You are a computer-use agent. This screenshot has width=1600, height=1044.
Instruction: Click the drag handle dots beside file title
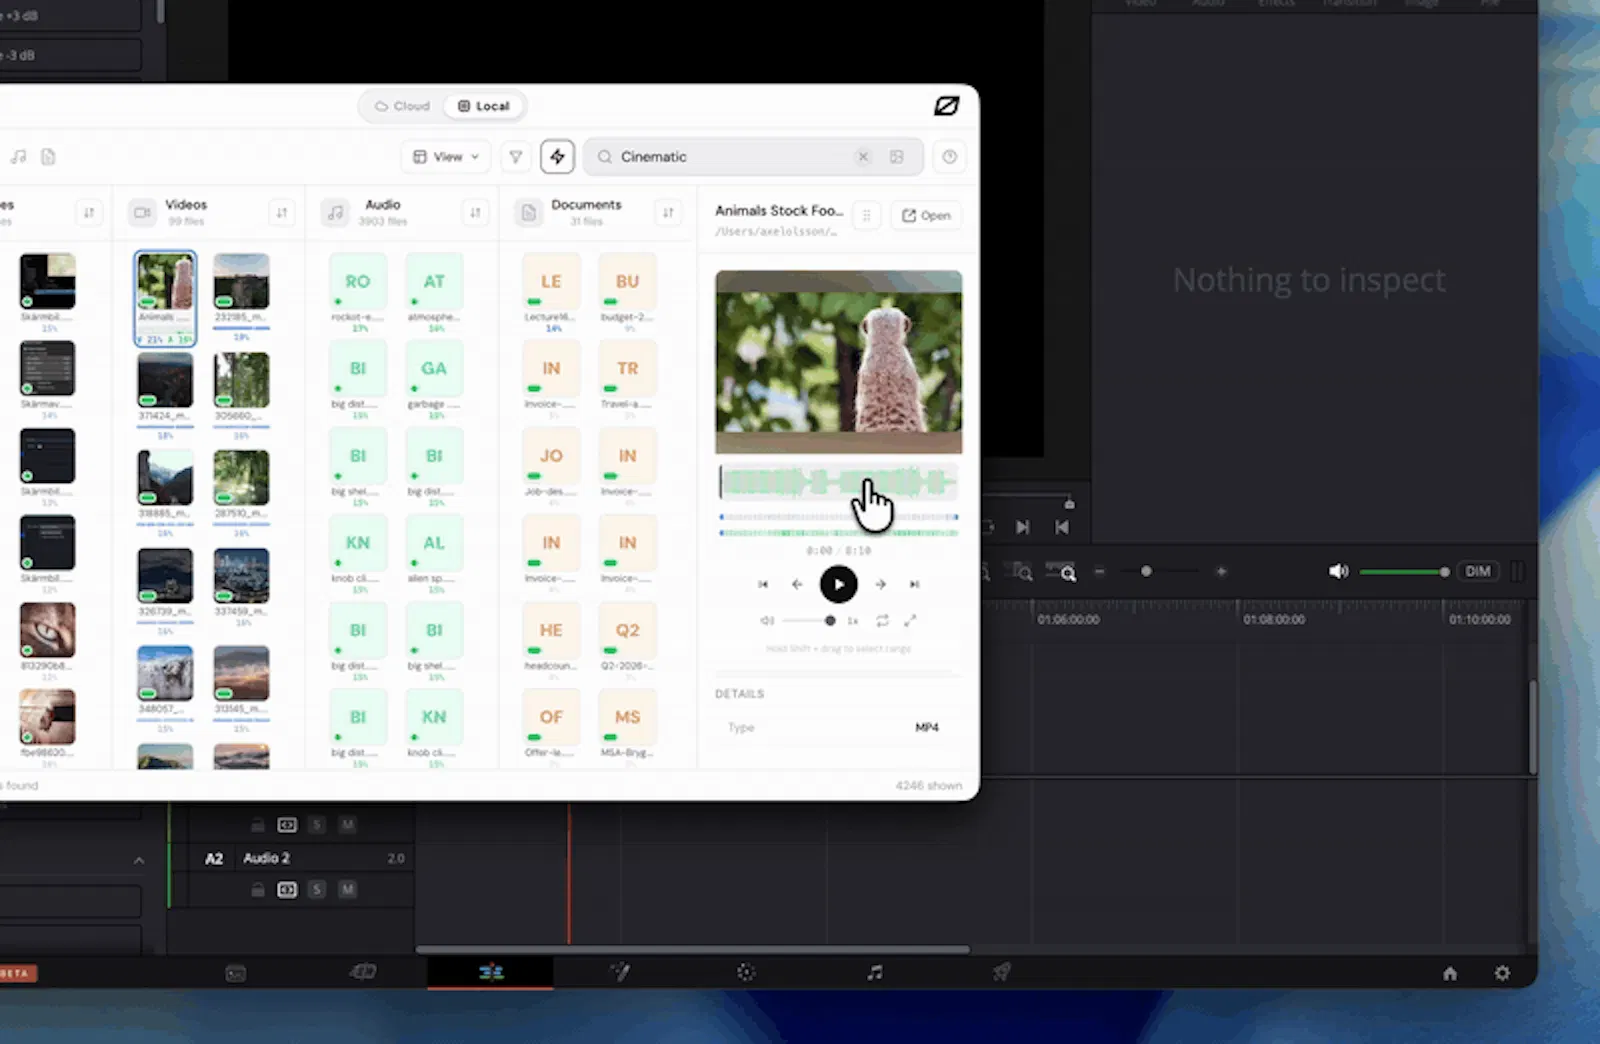click(867, 215)
